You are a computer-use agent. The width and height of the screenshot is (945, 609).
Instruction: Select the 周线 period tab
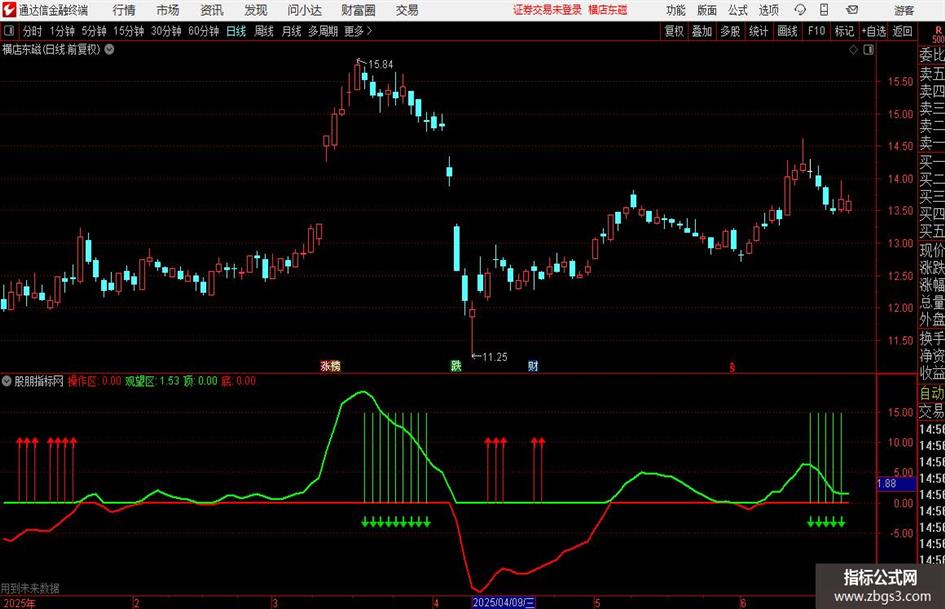264,31
